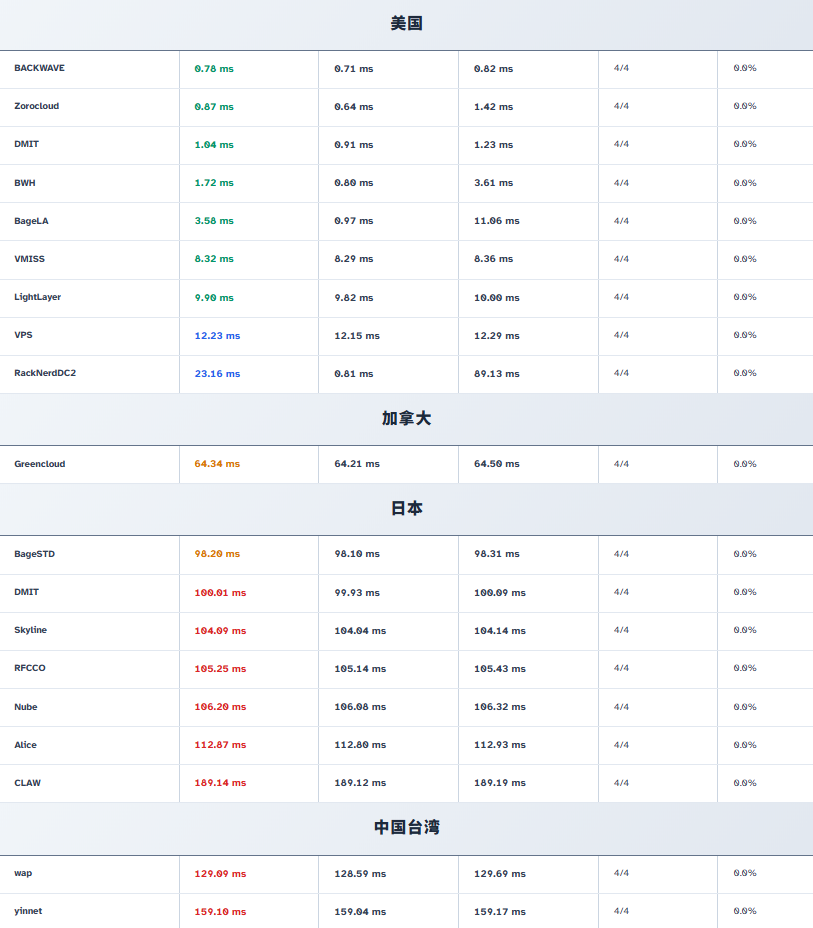813x928 pixels.
Task: Click the BACKWAVE node name
Action: coord(39,68)
